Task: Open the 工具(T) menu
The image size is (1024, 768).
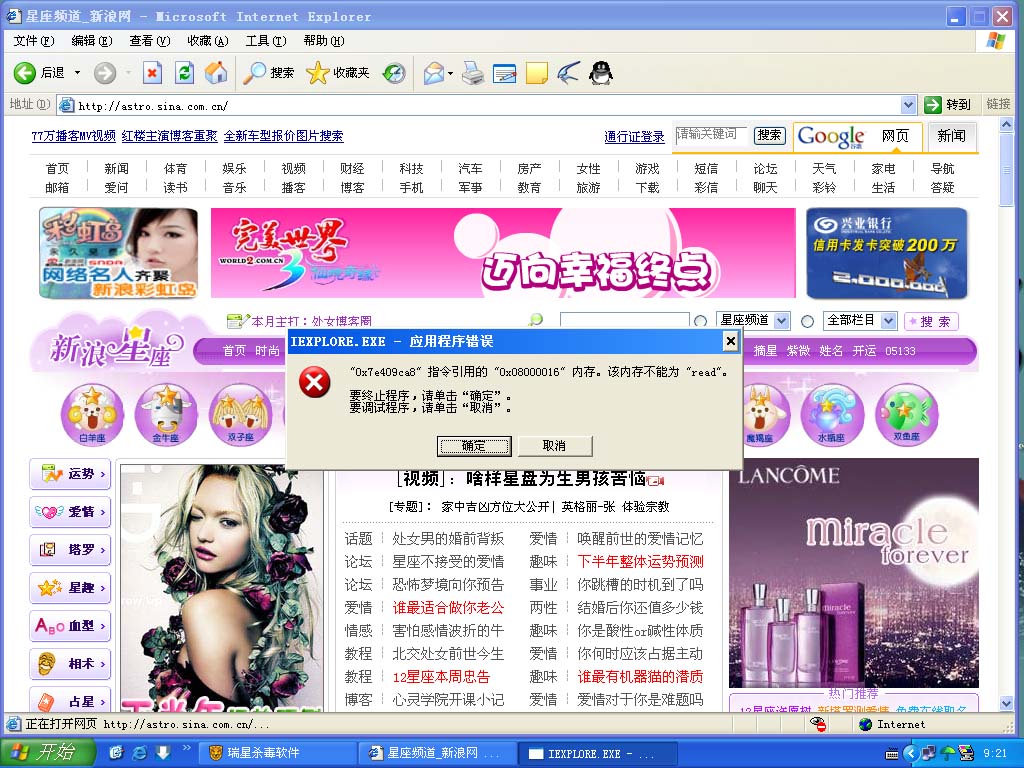Action: [x=265, y=41]
